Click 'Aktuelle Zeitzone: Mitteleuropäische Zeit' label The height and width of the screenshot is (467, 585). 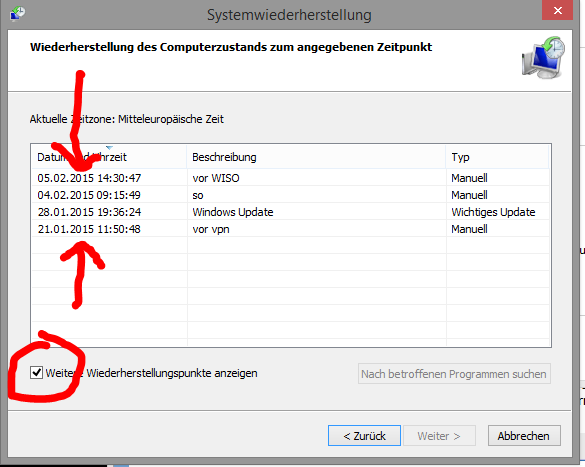[x=127, y=119]
